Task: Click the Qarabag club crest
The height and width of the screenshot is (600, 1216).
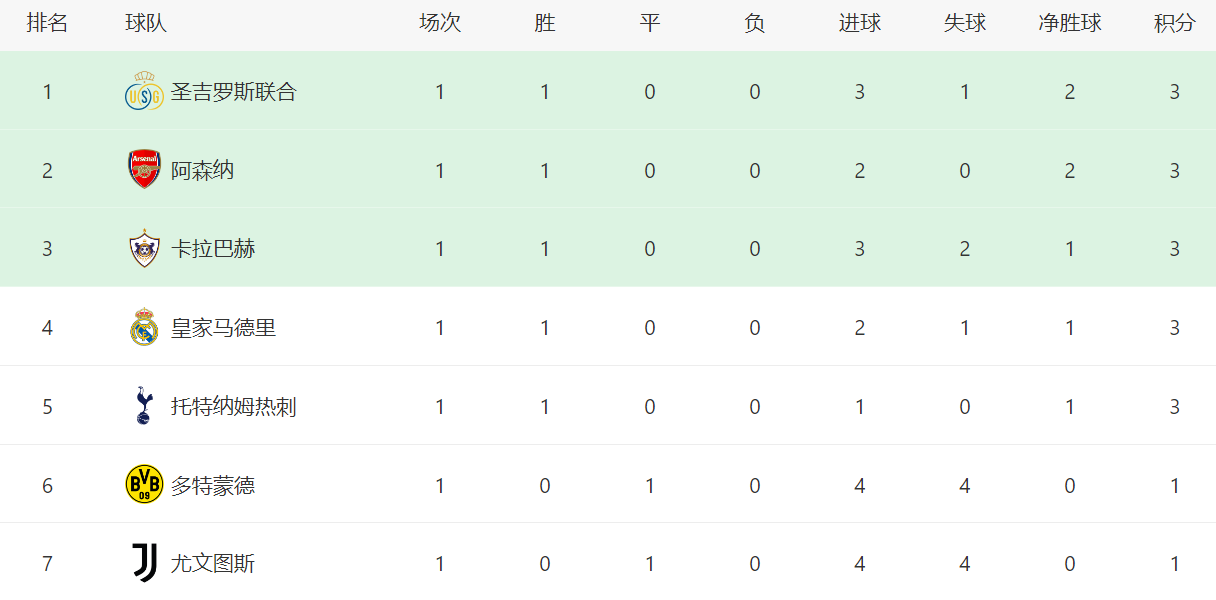Action: pyautogui.click(x=144, y=249)
